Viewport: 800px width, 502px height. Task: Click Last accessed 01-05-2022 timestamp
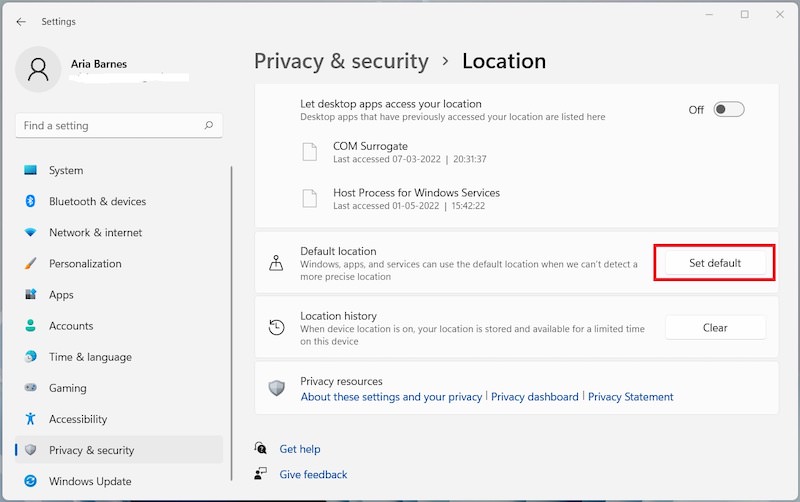409,206
